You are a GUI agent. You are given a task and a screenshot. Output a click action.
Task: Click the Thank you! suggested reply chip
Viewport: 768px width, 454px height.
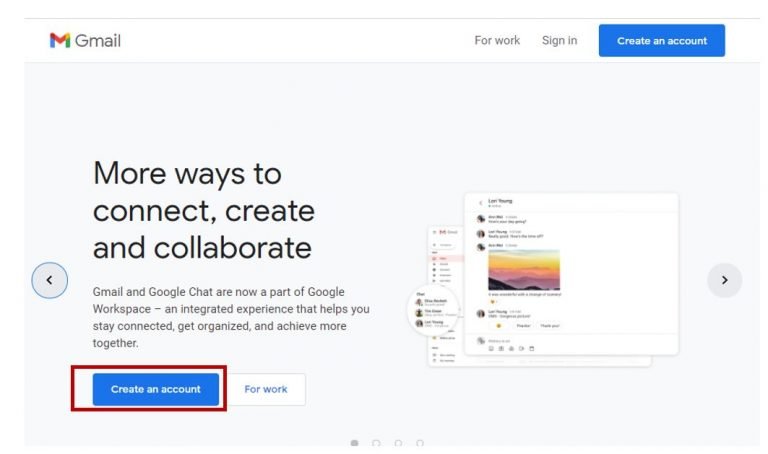550,326
